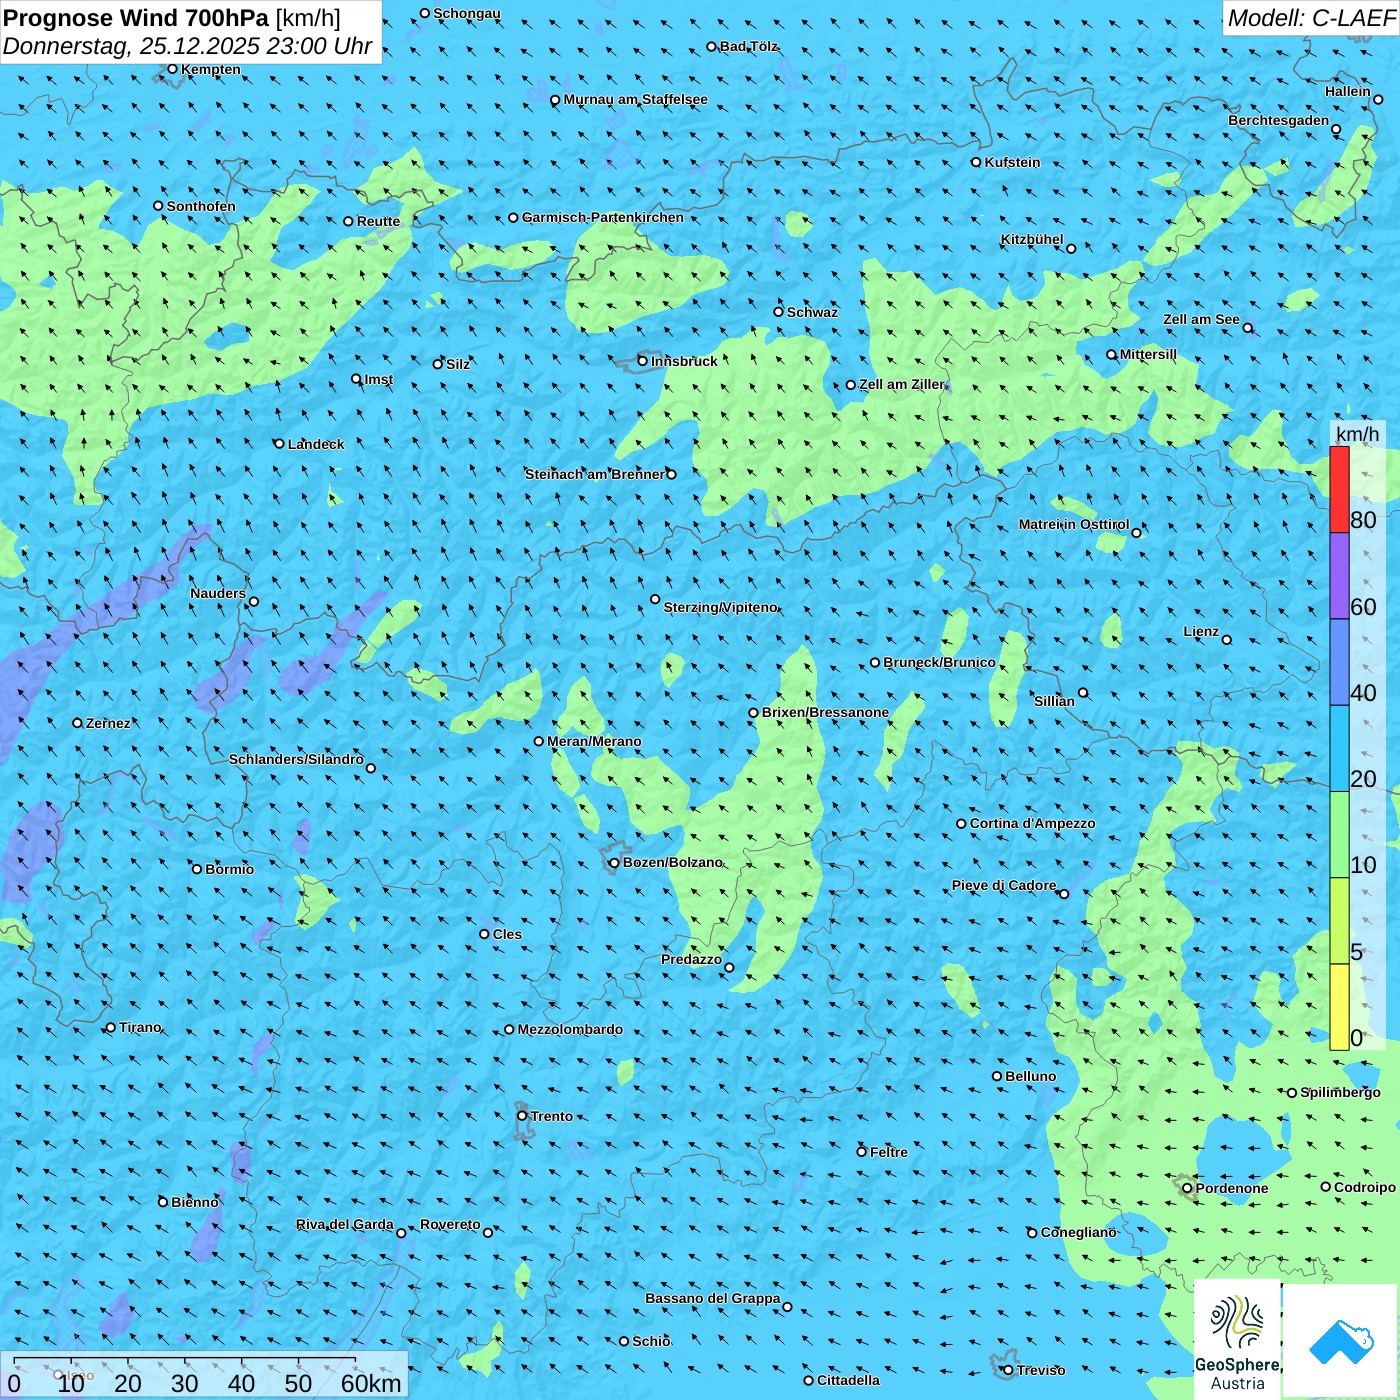Screen dimensions: 1400x1400
Task: Select the green 10 km/h legend swatch
Action: click(x=1339, y=835)
